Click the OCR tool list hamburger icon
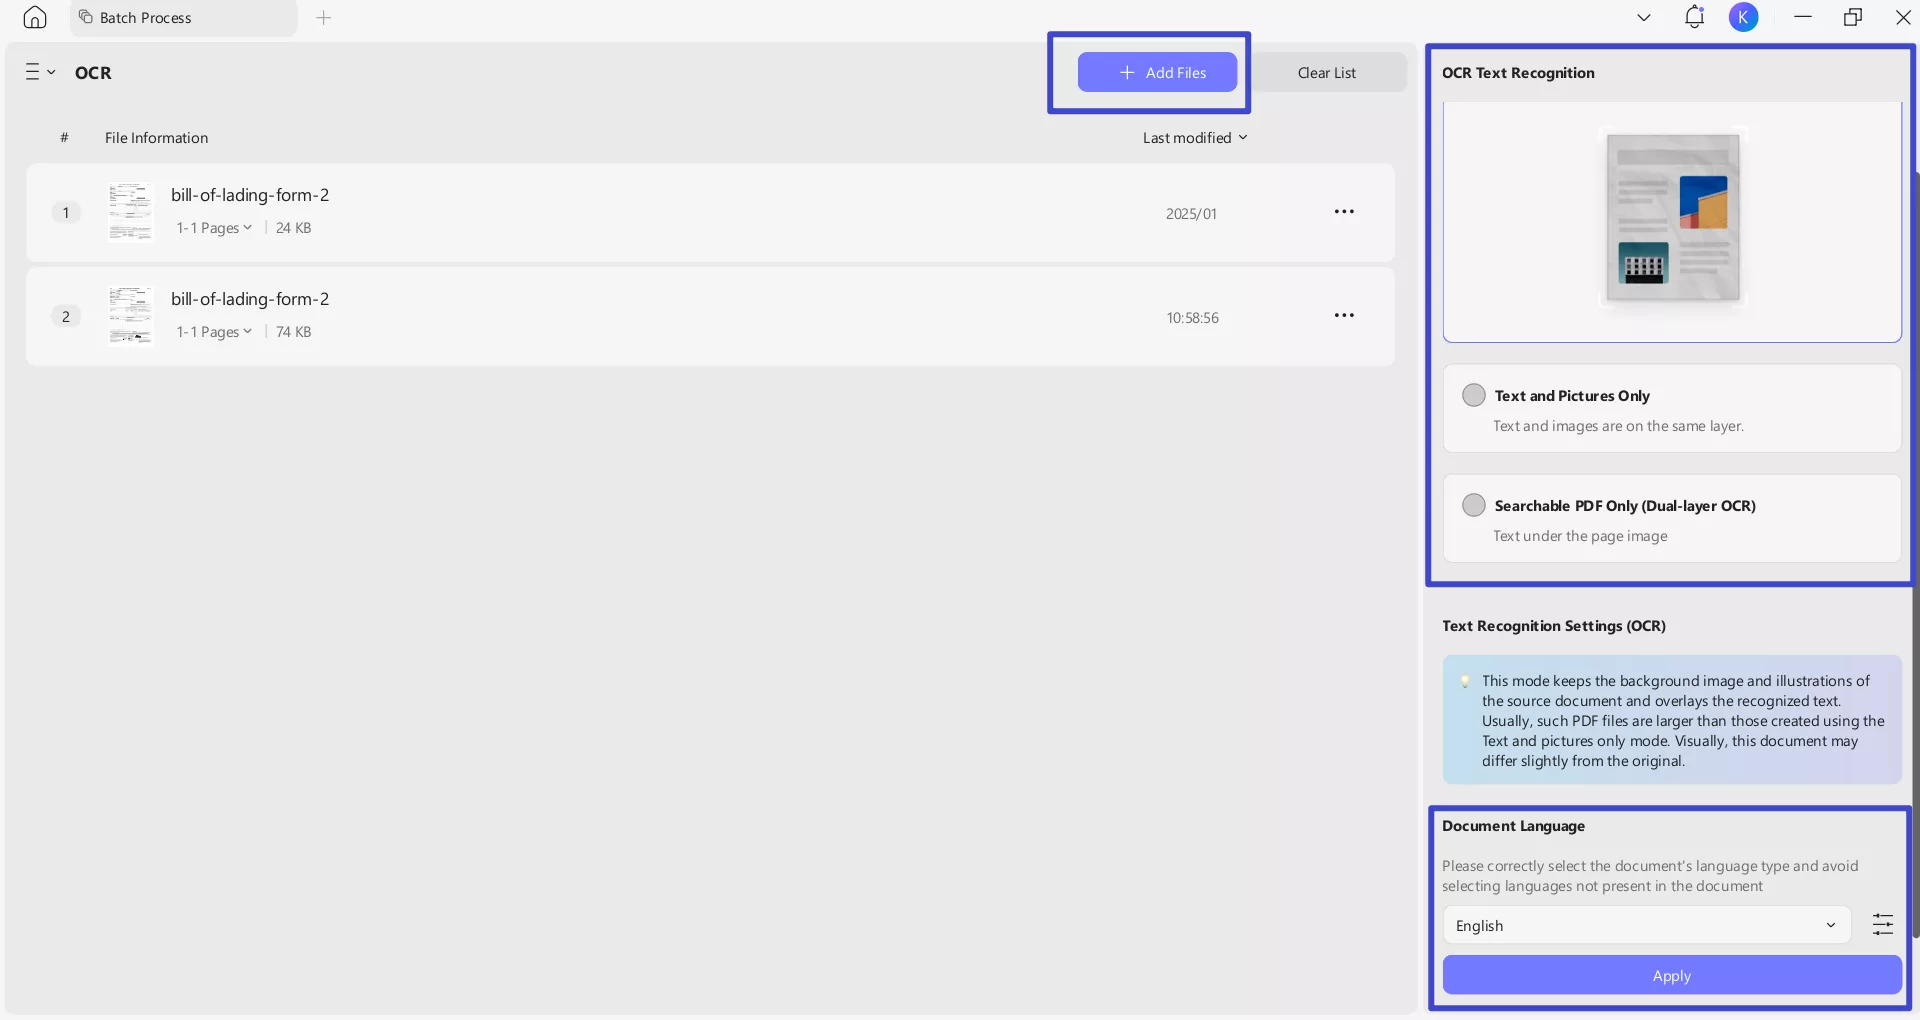This screenshot has height=1020, width=1920. [x=33, y=72]
